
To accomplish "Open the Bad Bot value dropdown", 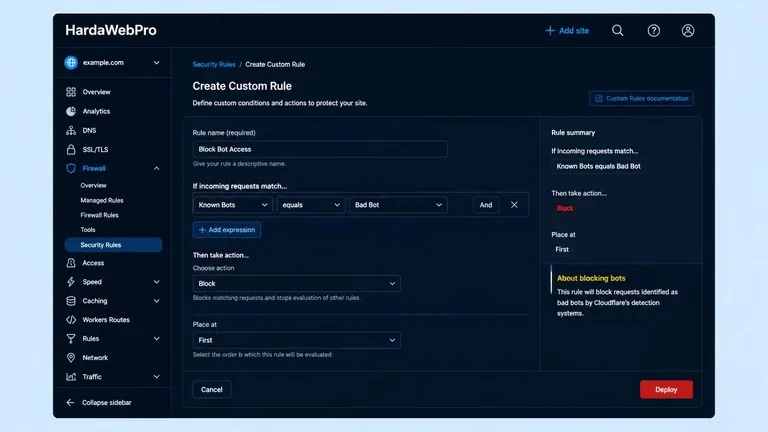I will point(398,205).
